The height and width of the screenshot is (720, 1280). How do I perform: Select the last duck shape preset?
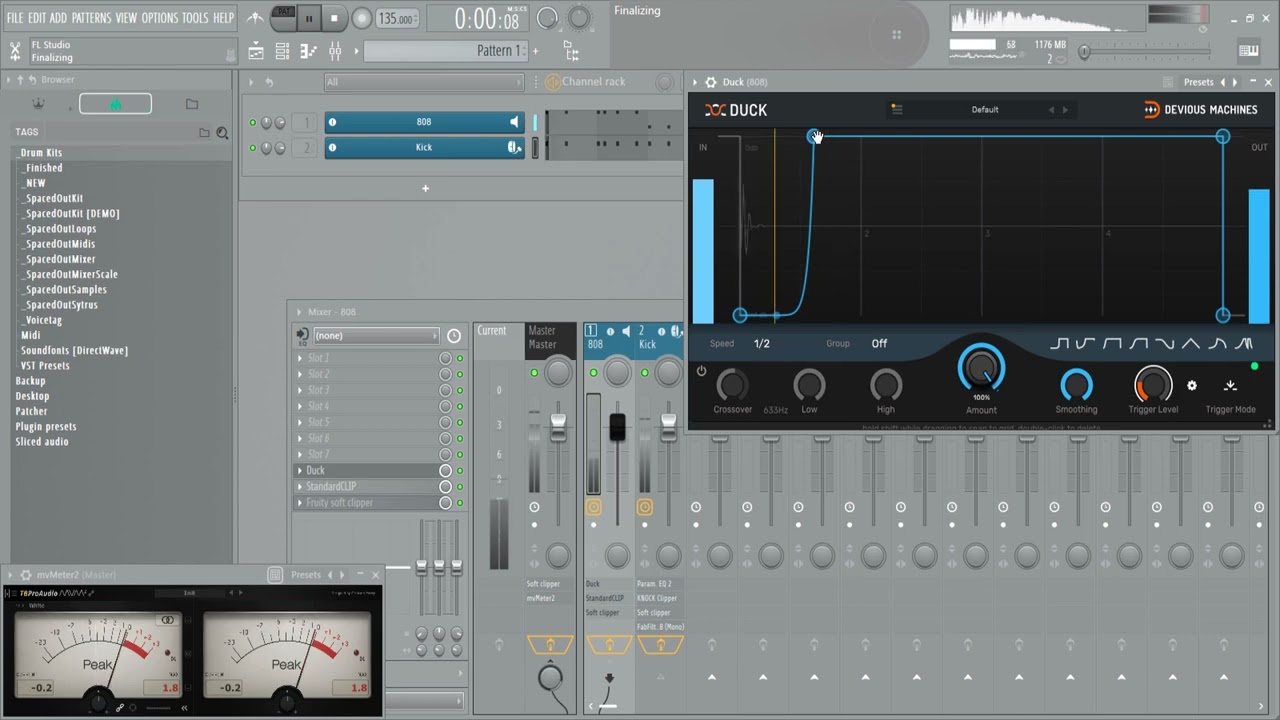[1244, 344]
